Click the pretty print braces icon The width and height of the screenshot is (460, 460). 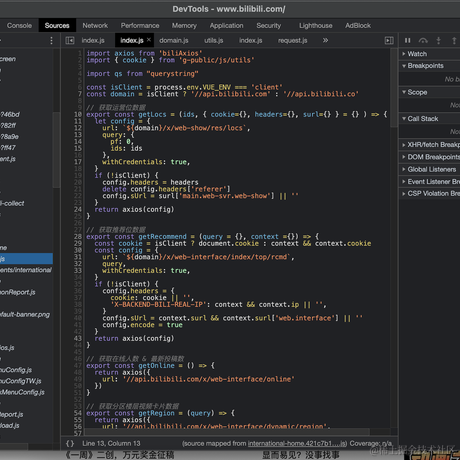(x=70, y=443)
